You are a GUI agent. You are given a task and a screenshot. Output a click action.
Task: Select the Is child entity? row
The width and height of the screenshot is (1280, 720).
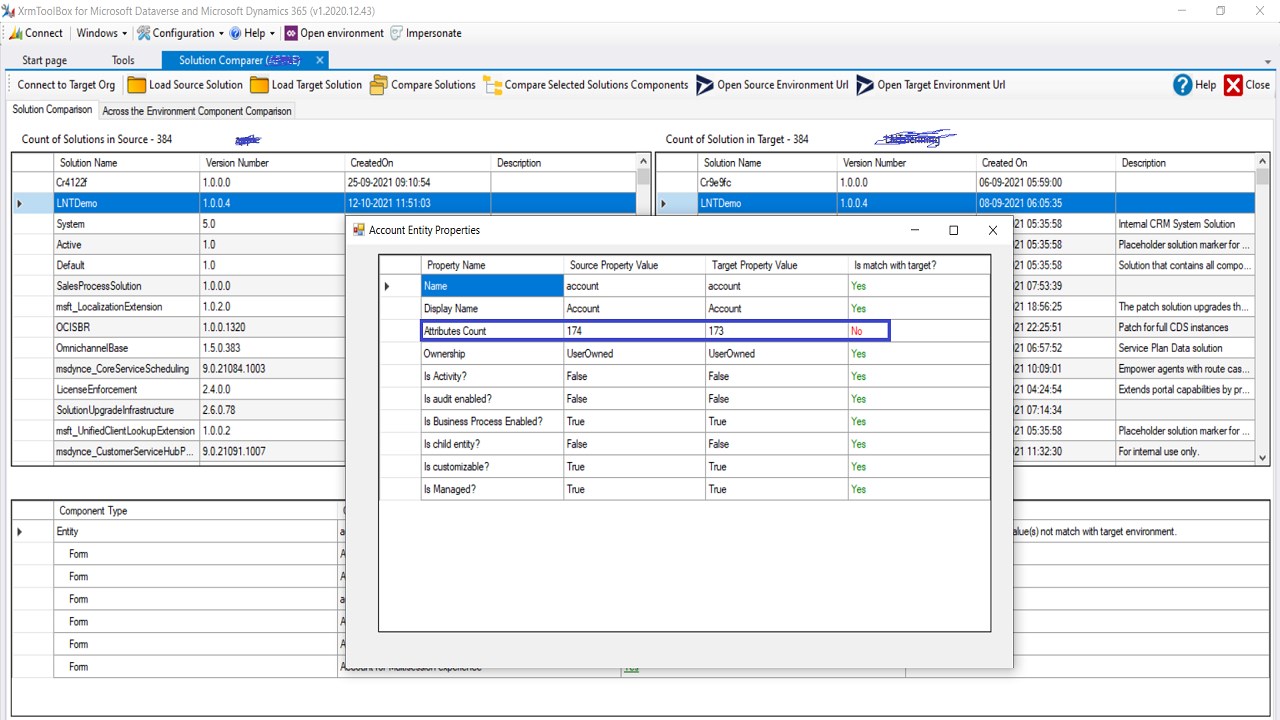pyautogui.click(x=685, y=444)
